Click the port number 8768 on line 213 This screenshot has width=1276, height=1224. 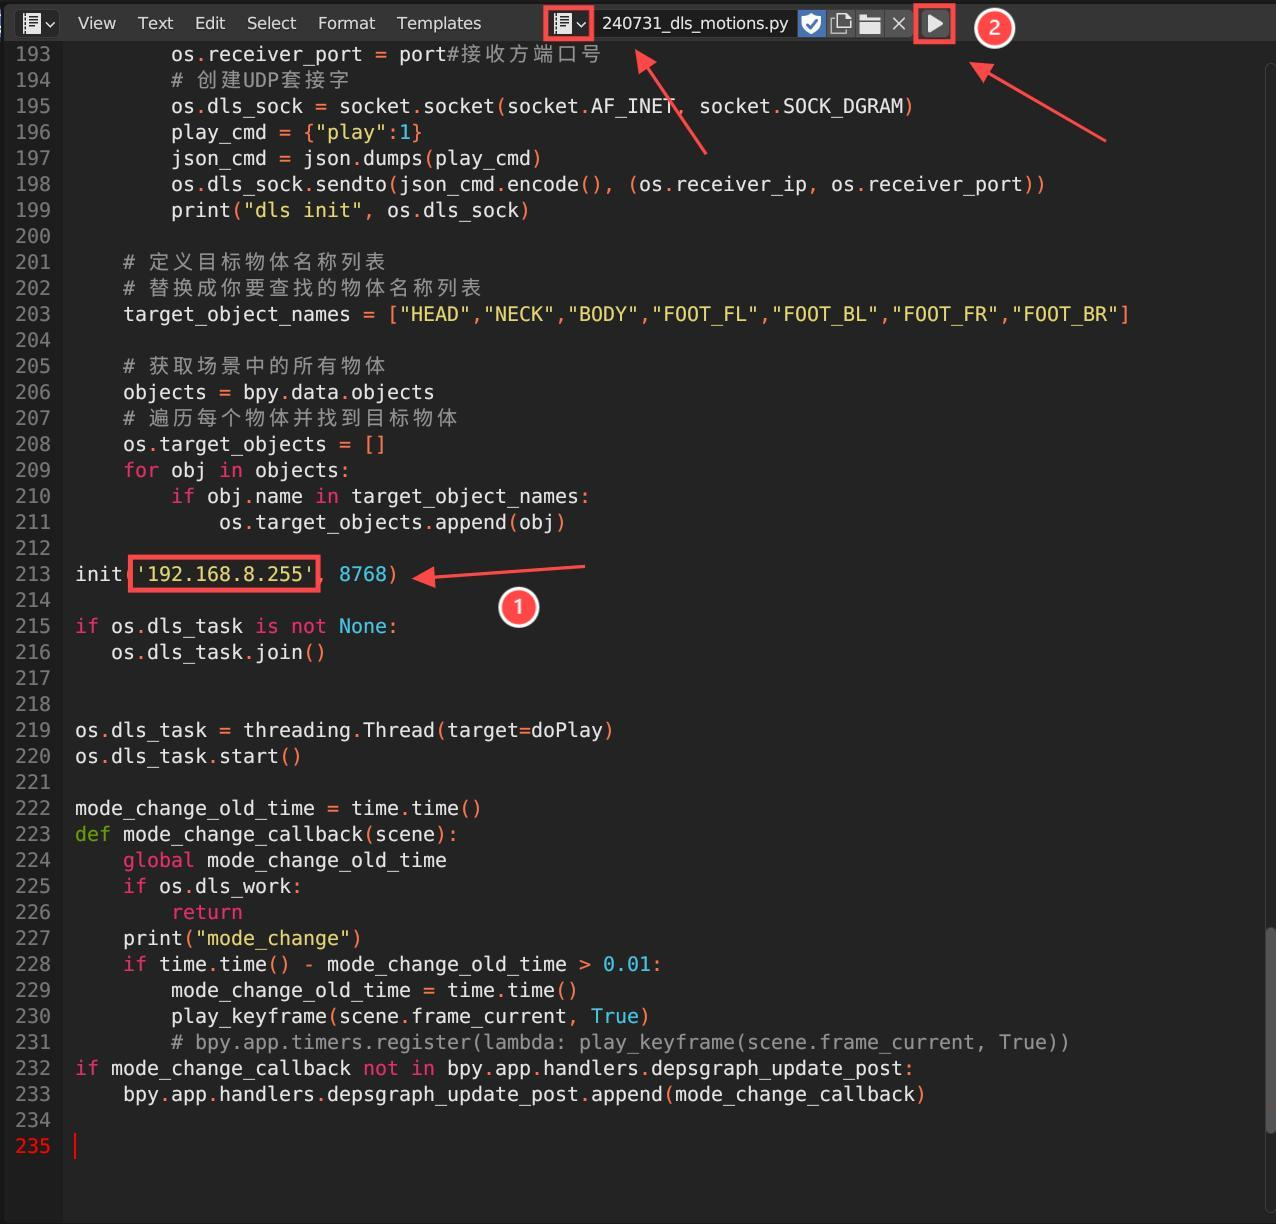pos(362,574)
